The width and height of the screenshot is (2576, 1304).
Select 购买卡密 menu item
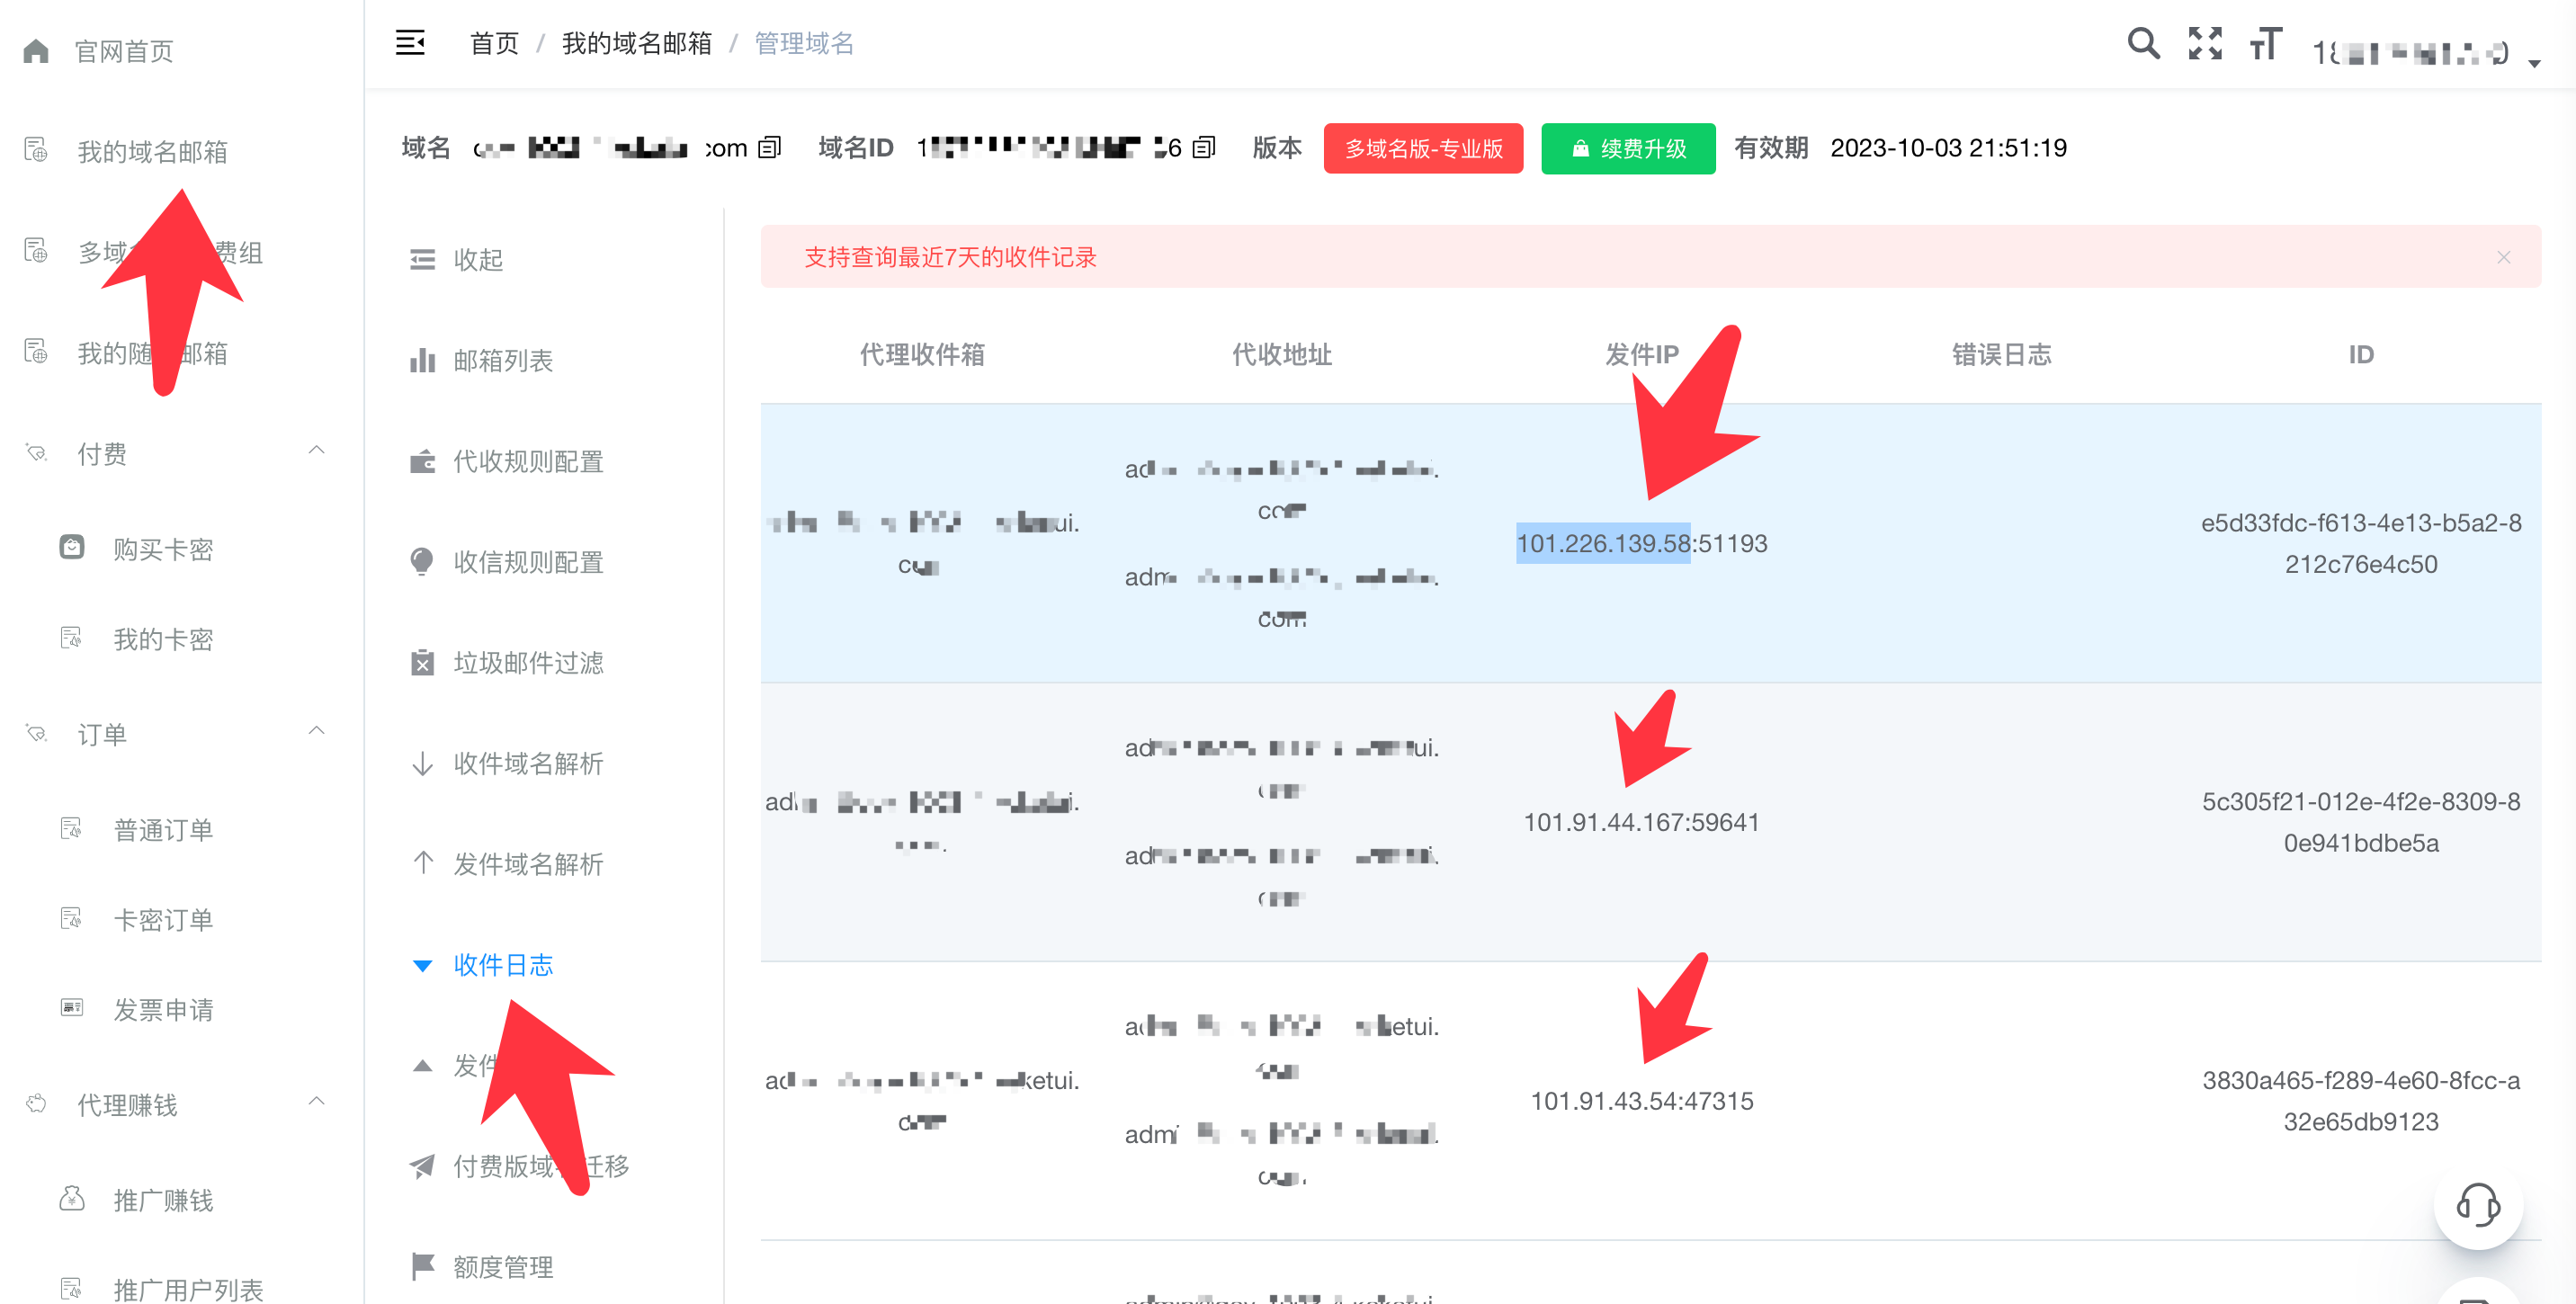point(163,550)
